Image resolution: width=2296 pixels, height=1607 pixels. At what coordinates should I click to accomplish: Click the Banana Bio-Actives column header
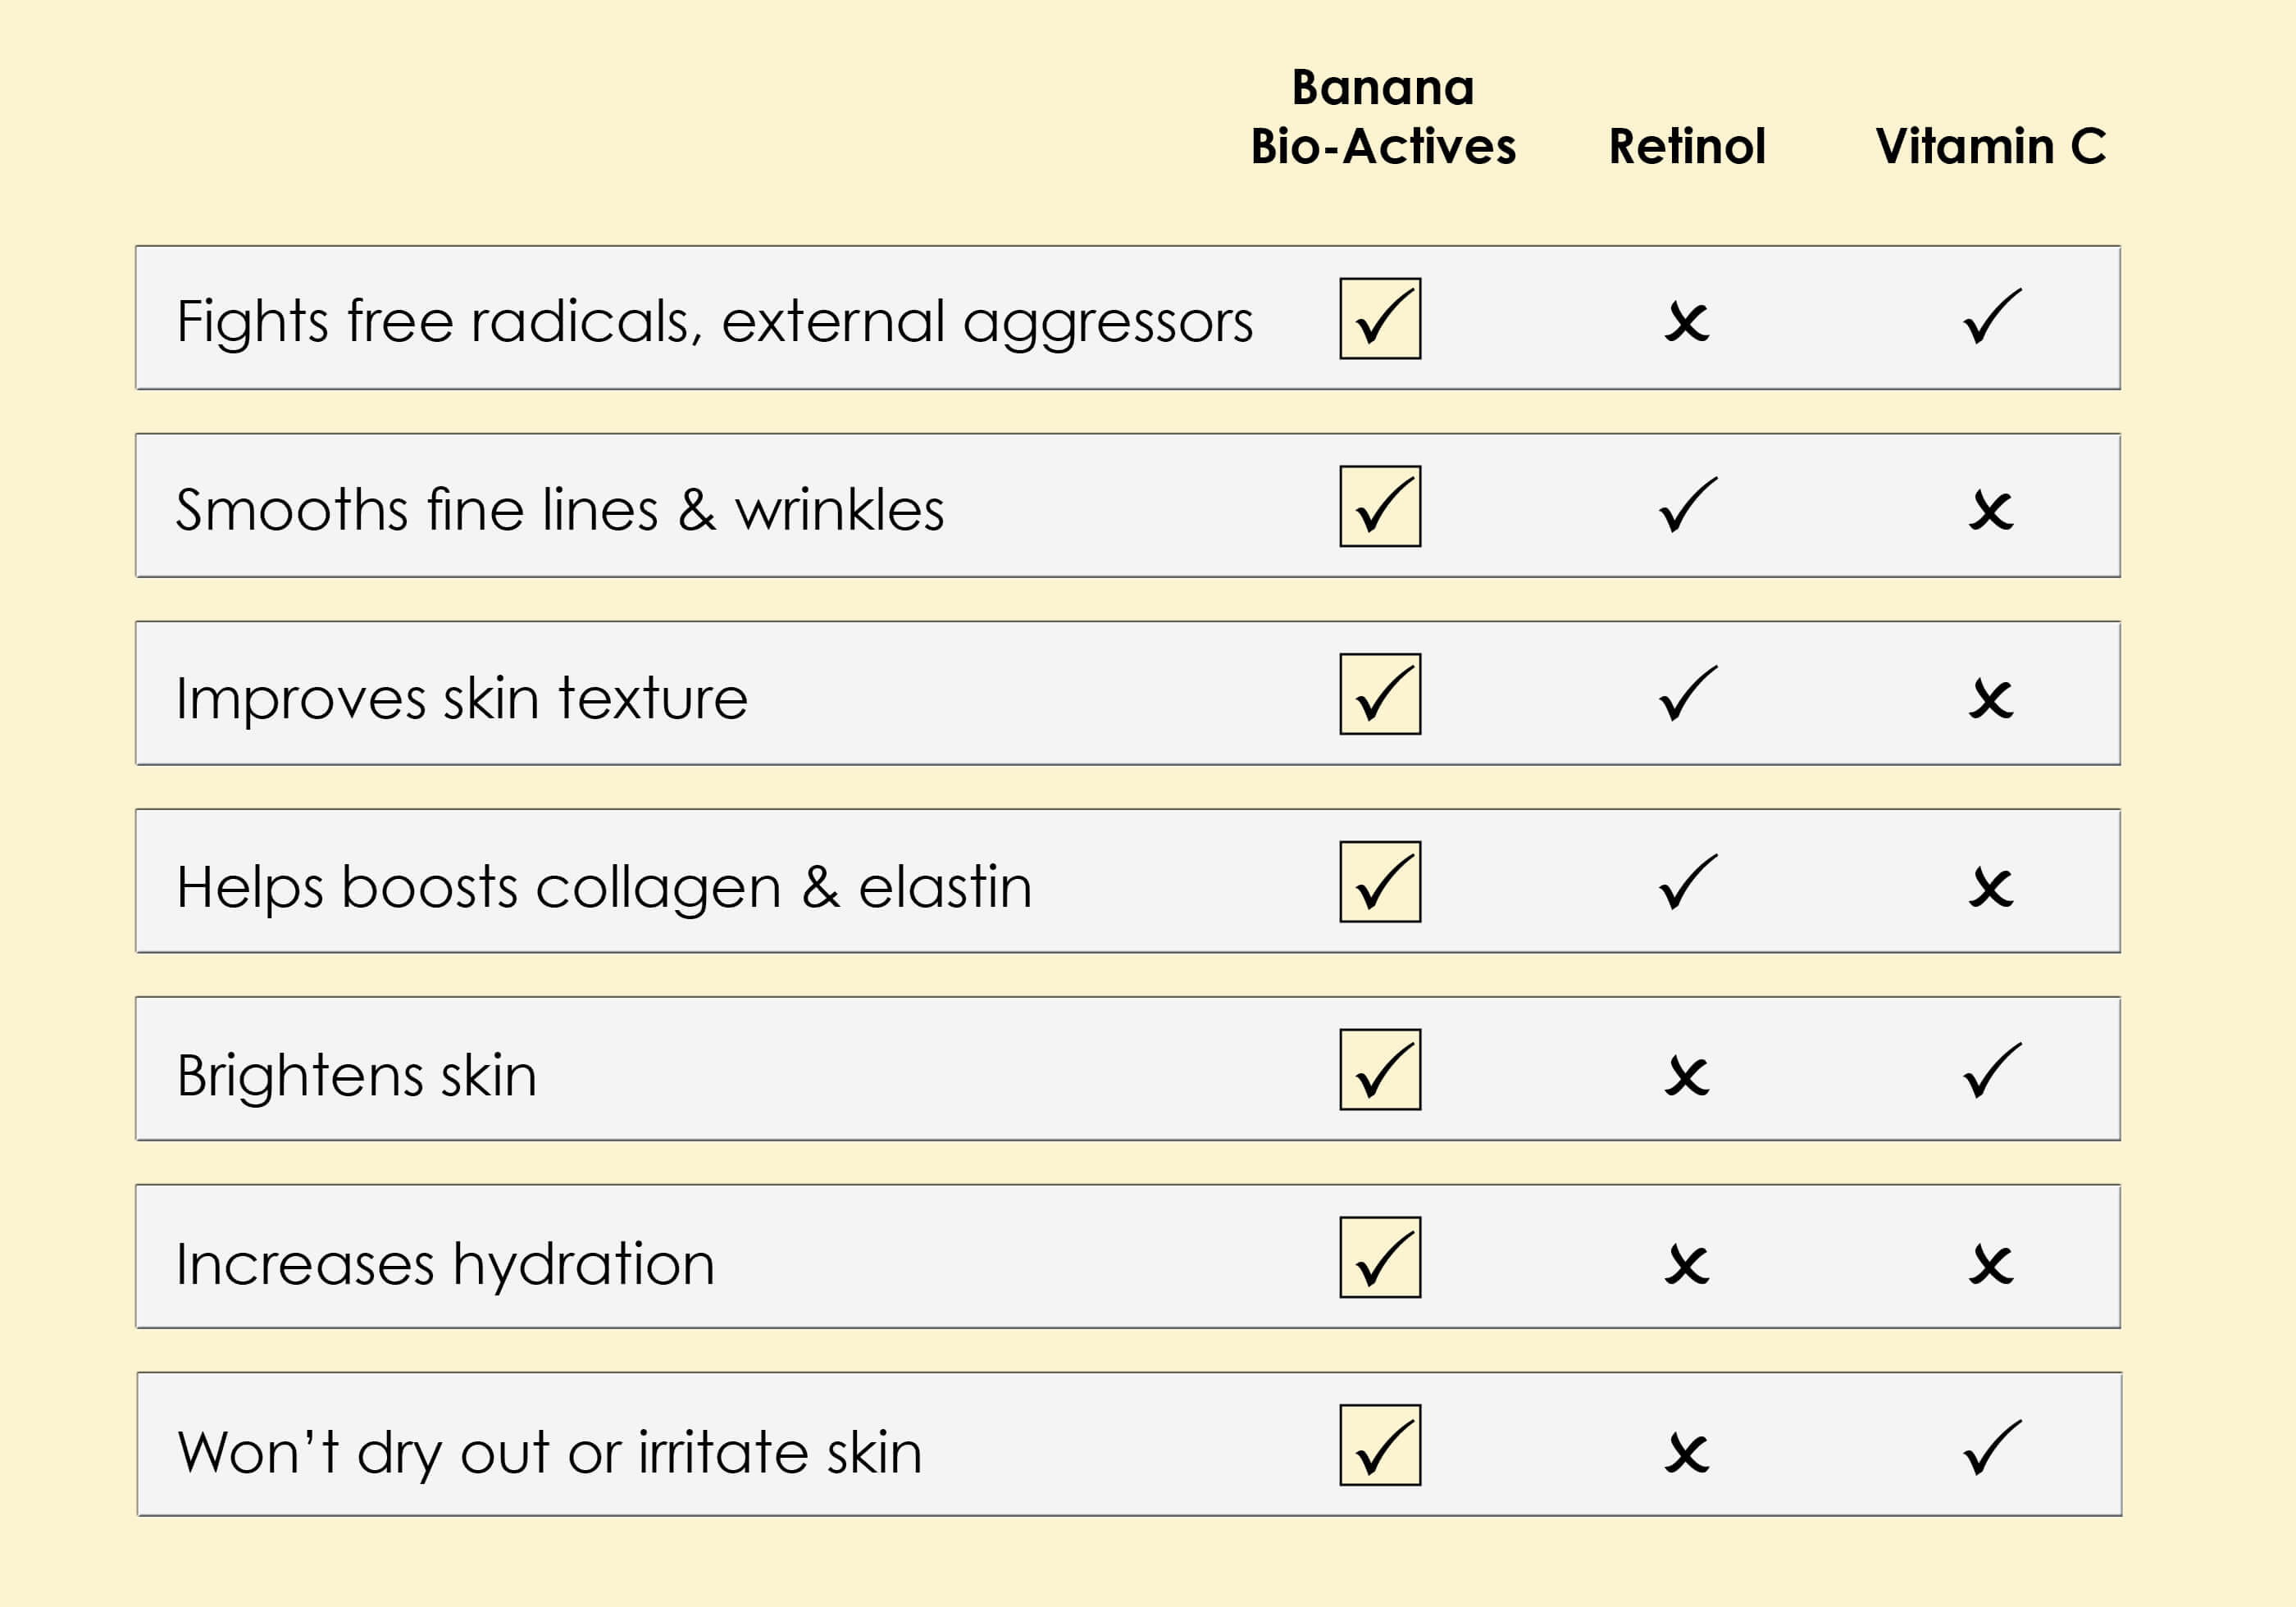pos(1383,117)
